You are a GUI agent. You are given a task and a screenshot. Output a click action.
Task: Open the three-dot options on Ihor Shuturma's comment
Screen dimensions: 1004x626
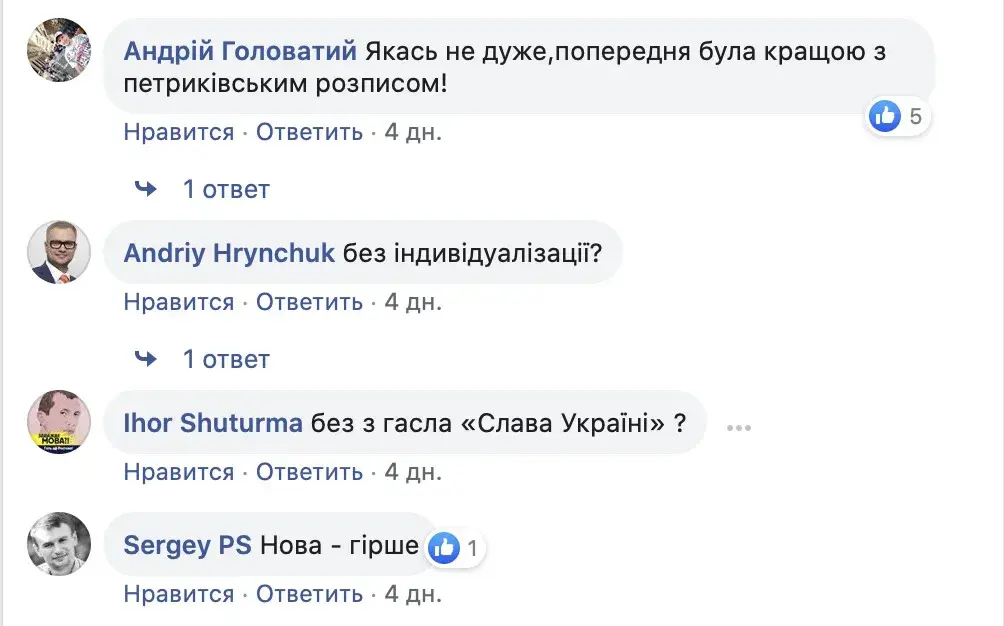[738, 427]
